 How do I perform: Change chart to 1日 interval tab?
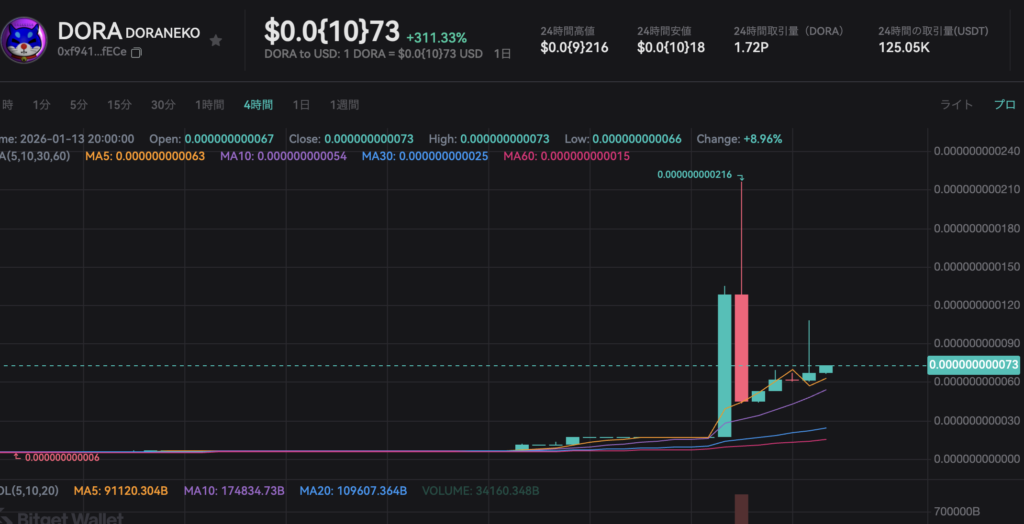tap(301, 105)
